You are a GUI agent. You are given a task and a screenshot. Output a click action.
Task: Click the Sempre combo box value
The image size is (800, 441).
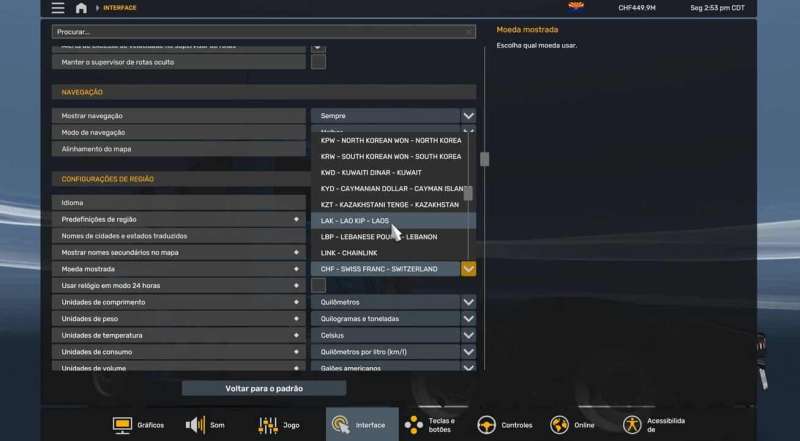pos(385,116)
